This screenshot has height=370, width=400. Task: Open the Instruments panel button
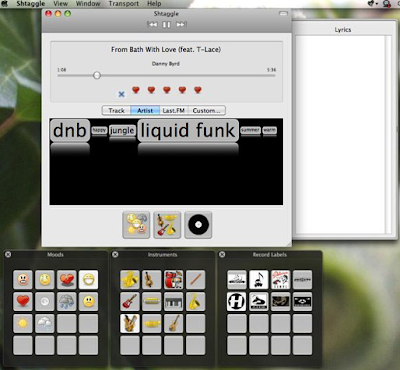[167, 225]
